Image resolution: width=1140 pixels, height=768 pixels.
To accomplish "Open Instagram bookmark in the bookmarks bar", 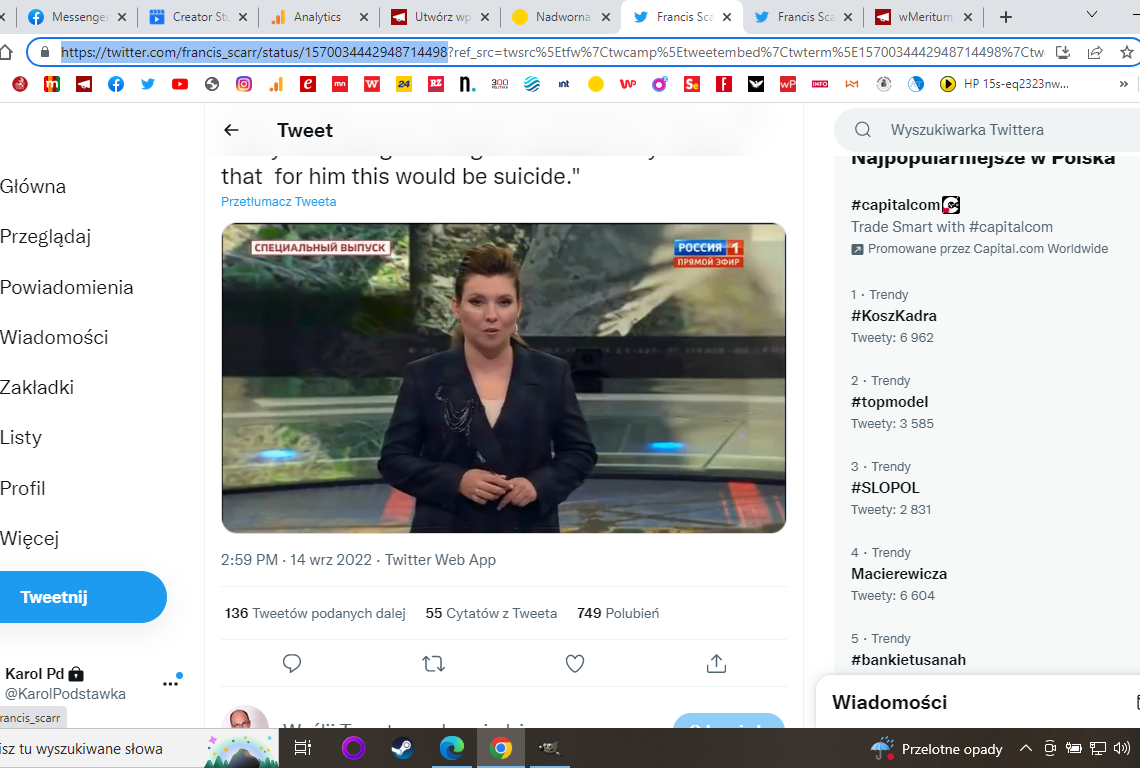I will point(244,85).
